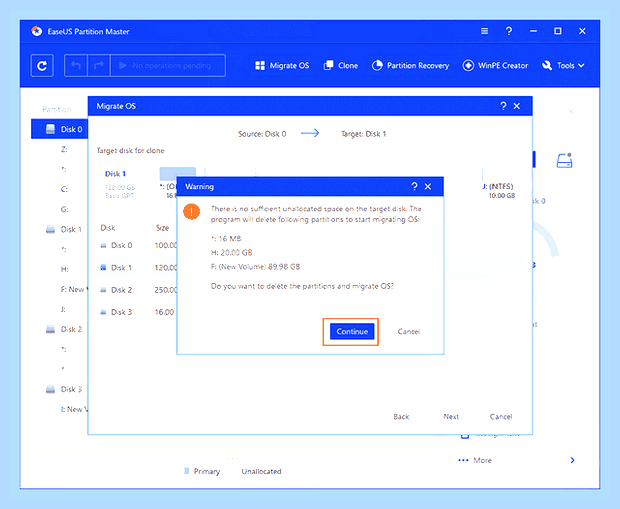
Task: Click the undo arrow in the toolbar
Action: tap(76, 65)
